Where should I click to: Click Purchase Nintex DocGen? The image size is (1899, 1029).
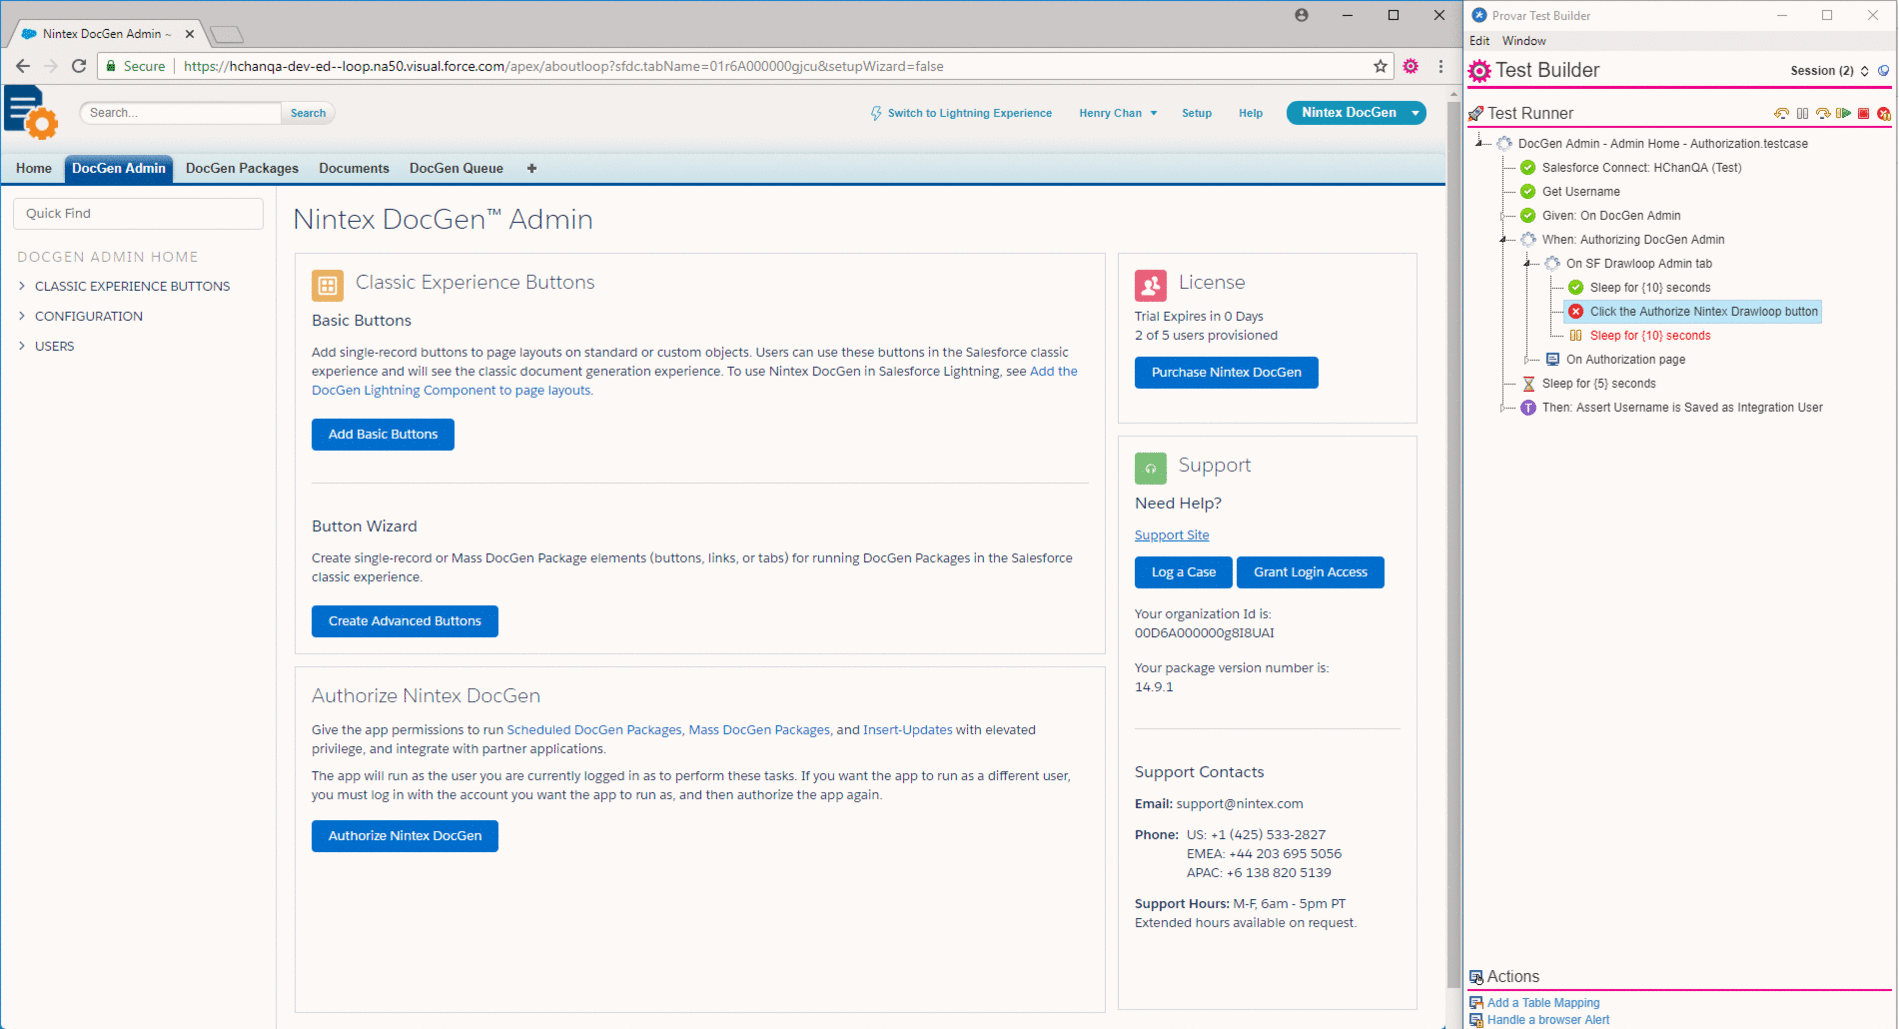[x=1226, y=372]
